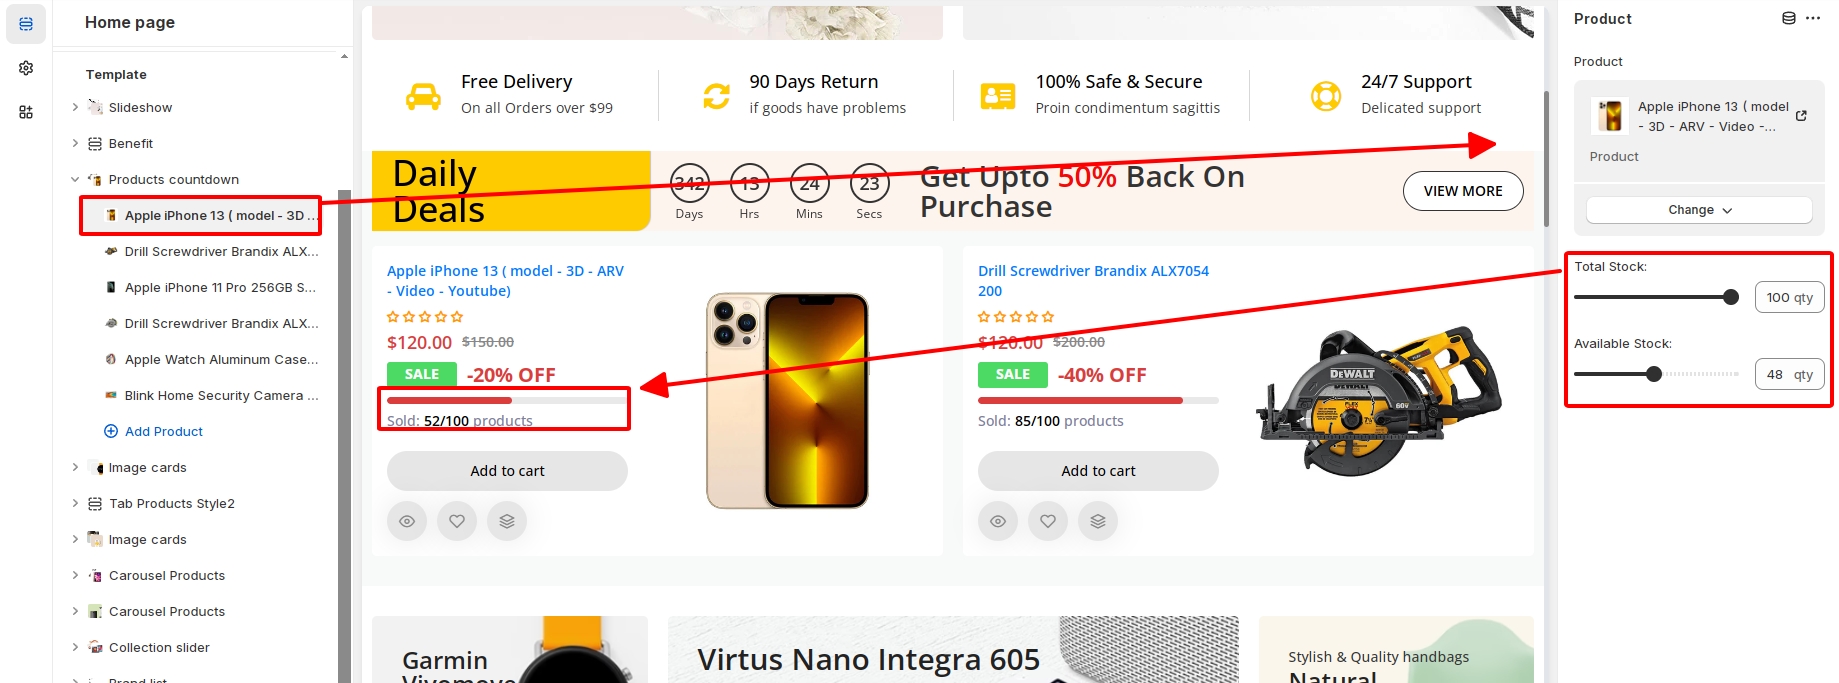Click compare icon under Drill Screwdriver

(x=1098, y=521)
